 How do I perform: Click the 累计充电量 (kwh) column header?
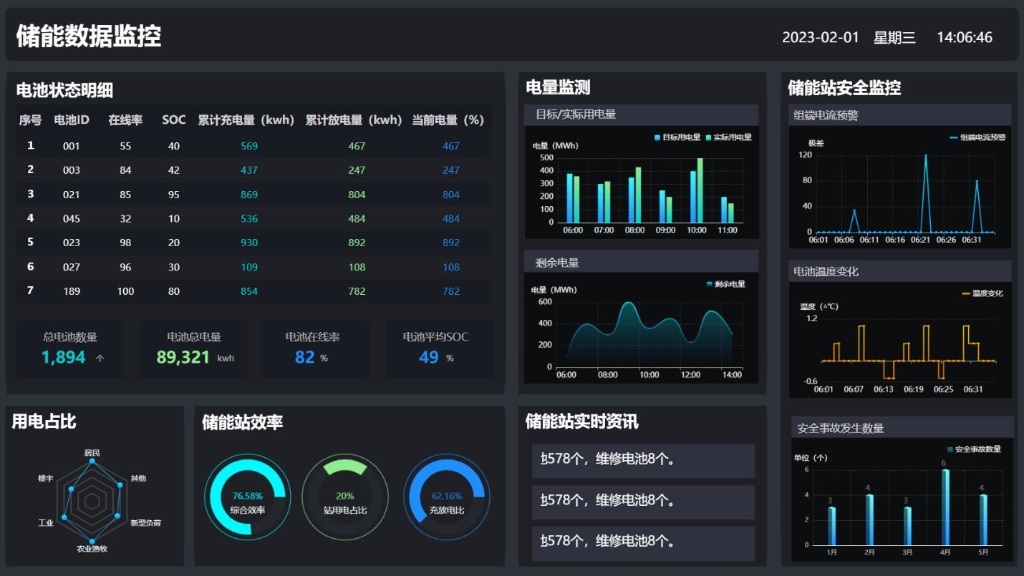246,120
